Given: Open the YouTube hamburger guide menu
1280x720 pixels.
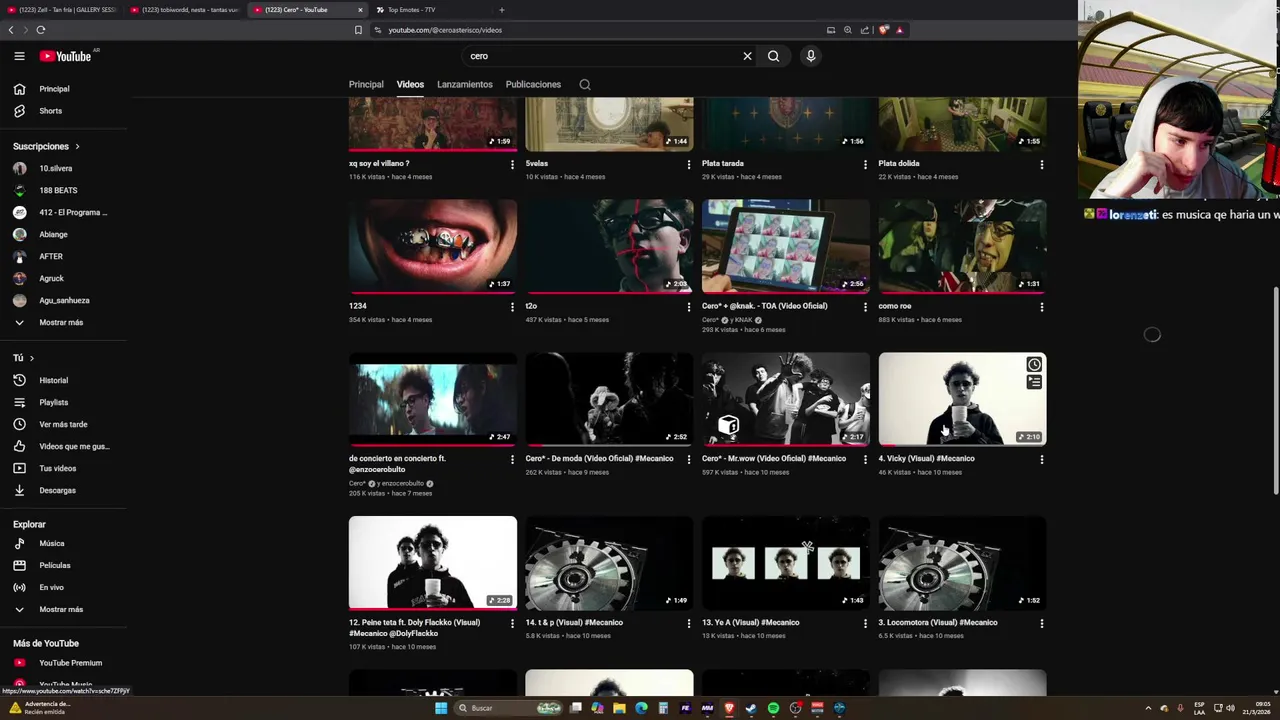Looking at the screenshot, I should point(19,56).
